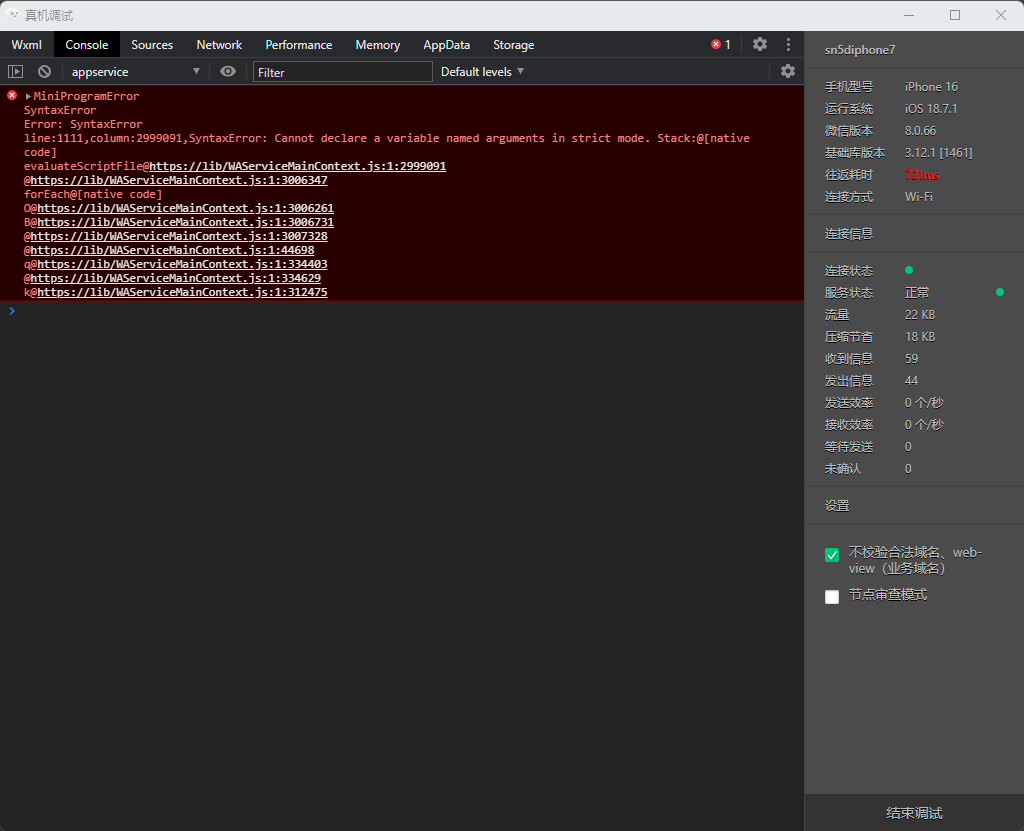1024x831 pixels.
Task: Toggle 不校验合法域名 checkbox
Action: (832, 555)
